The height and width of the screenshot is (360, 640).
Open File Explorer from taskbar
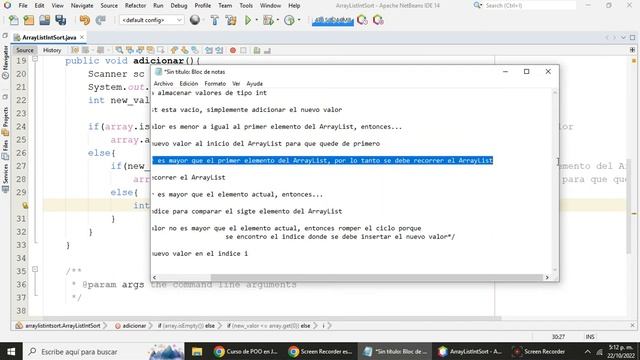coord(197,351)
